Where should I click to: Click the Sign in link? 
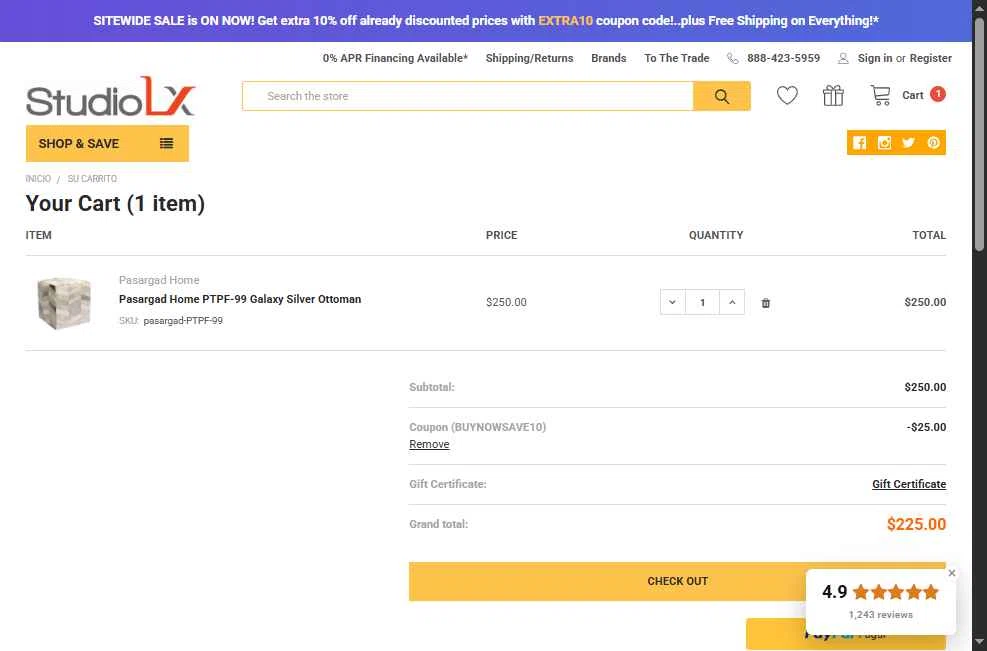[x=875, y=58]
